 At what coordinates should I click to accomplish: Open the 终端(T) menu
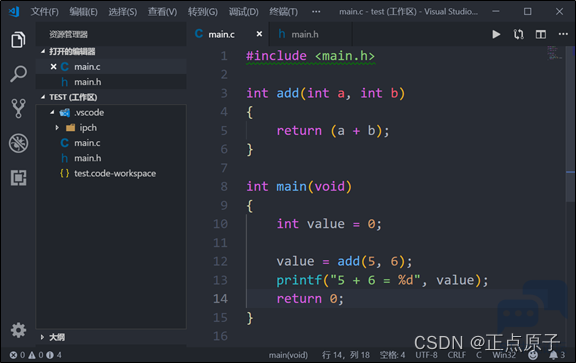tap(283, 12)
